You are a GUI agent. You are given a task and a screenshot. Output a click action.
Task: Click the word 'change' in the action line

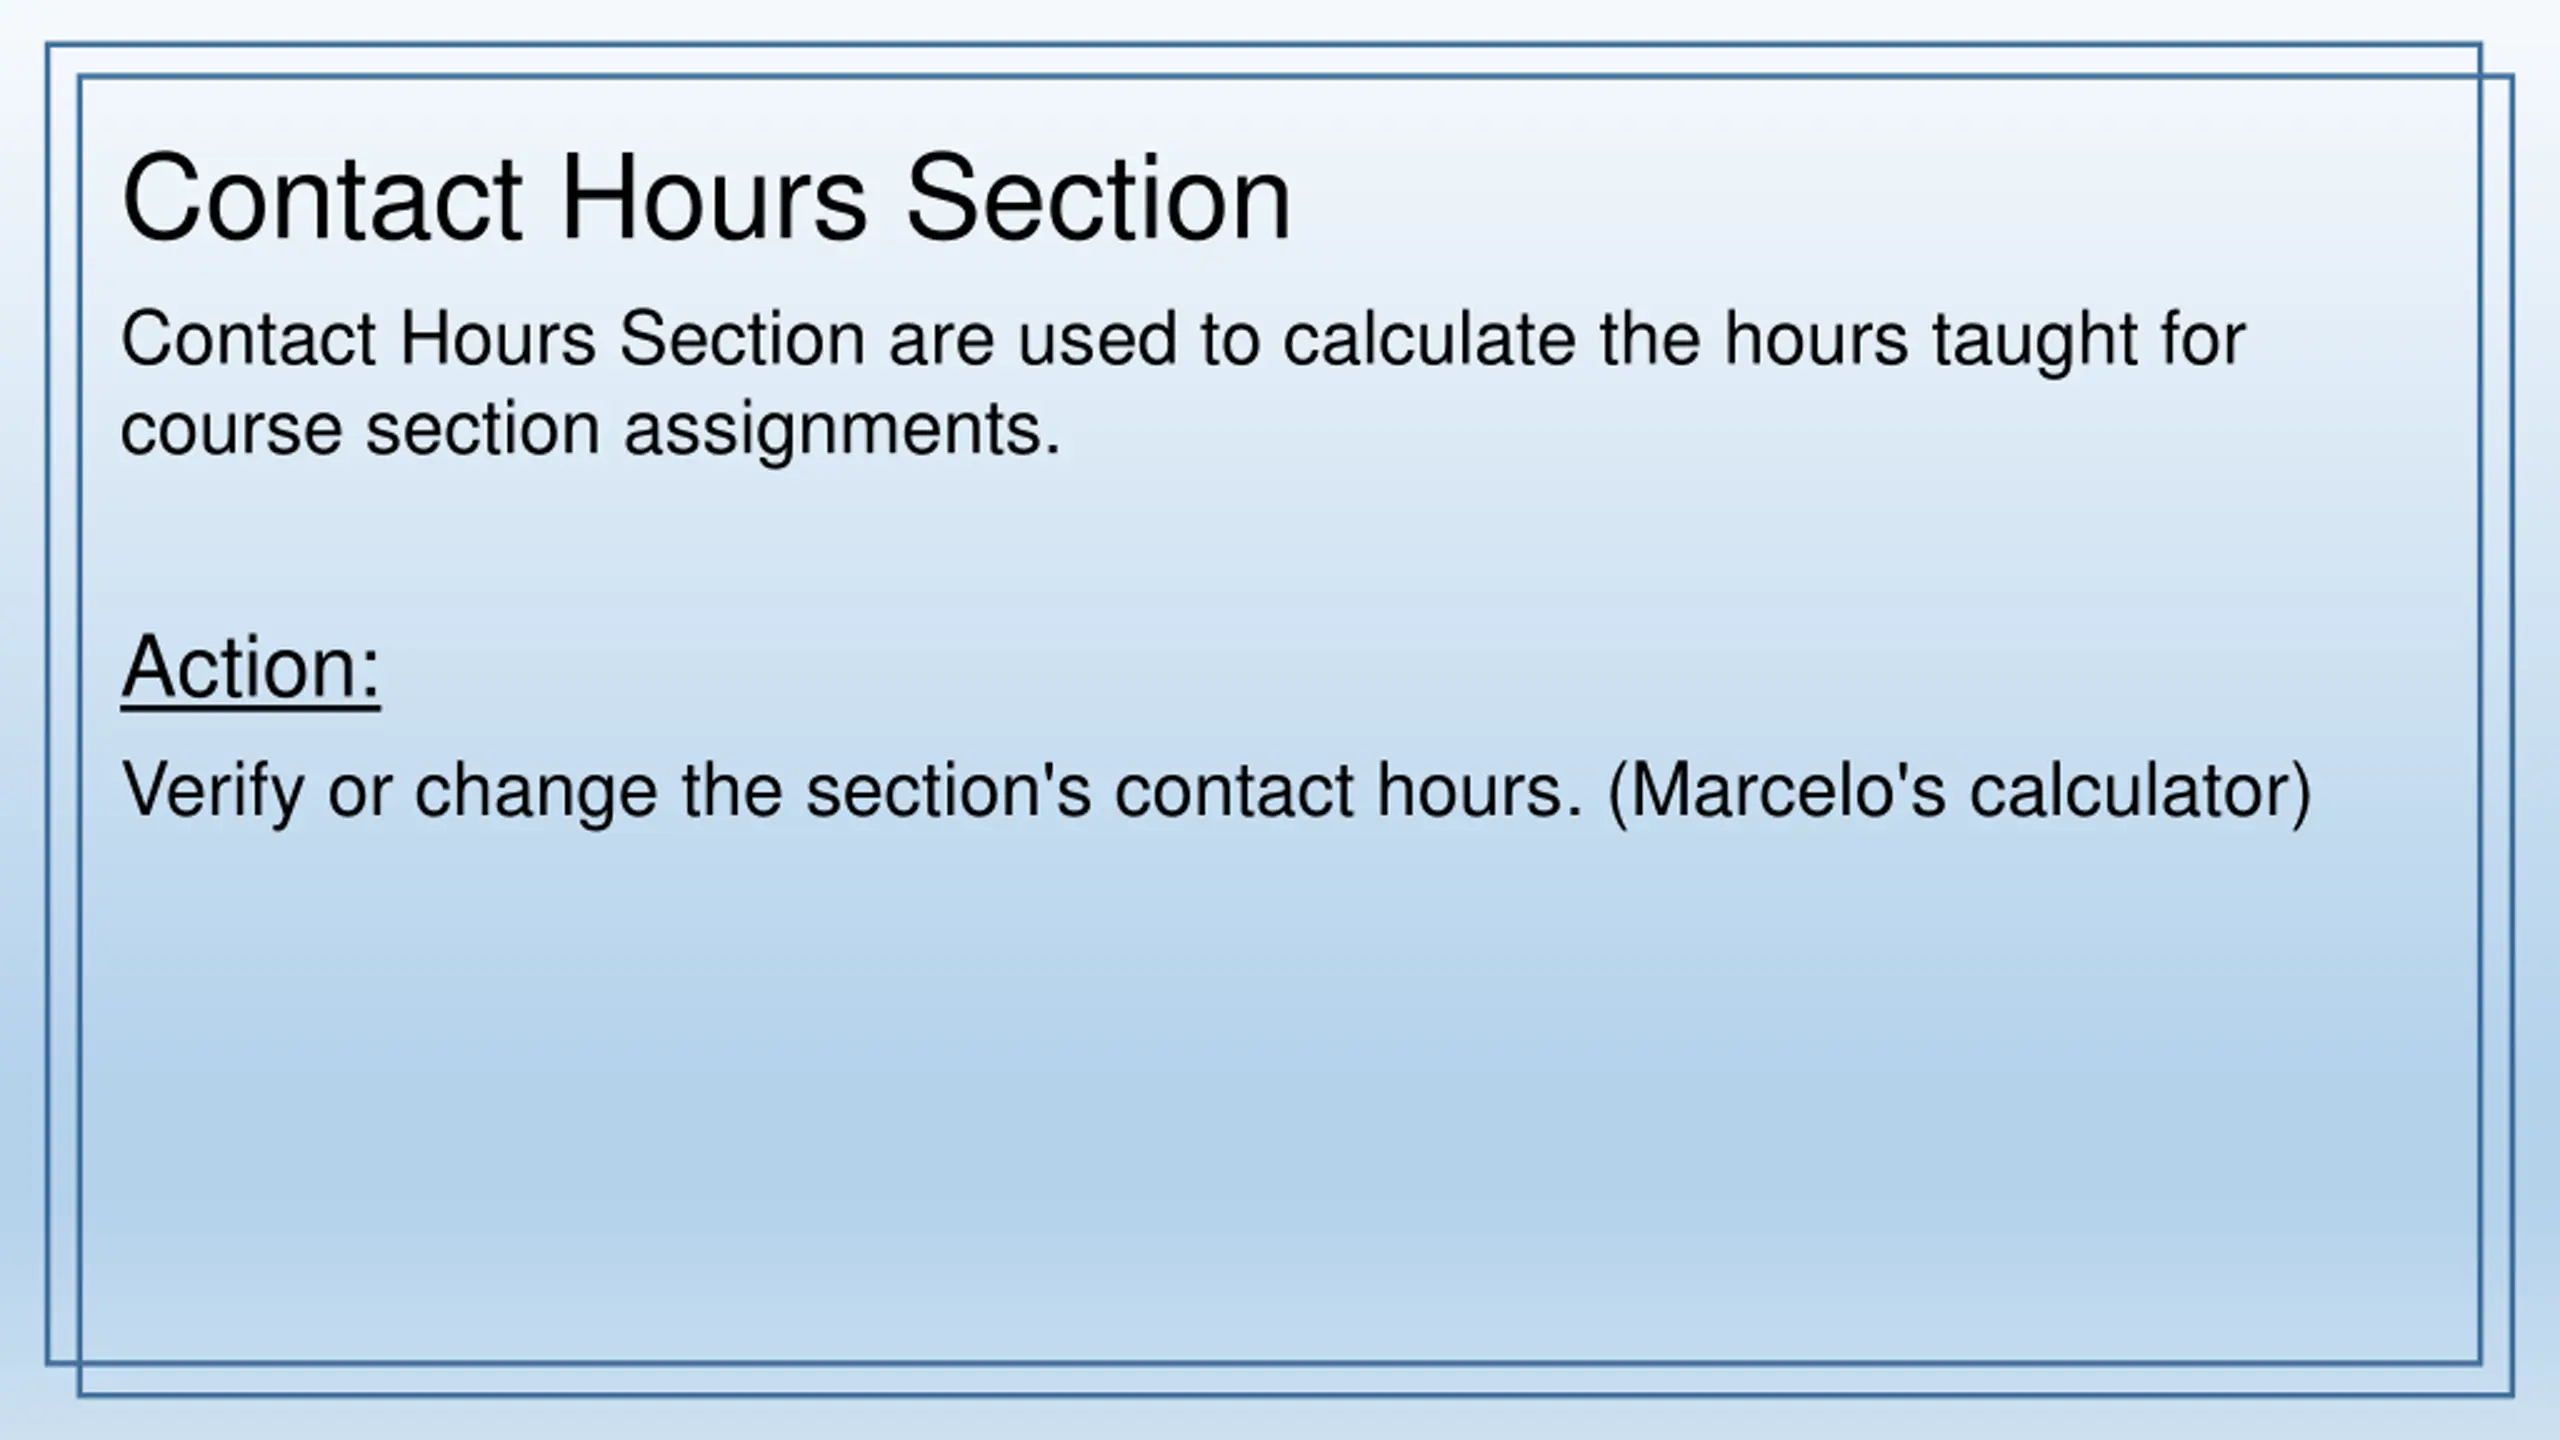(537, 792)
